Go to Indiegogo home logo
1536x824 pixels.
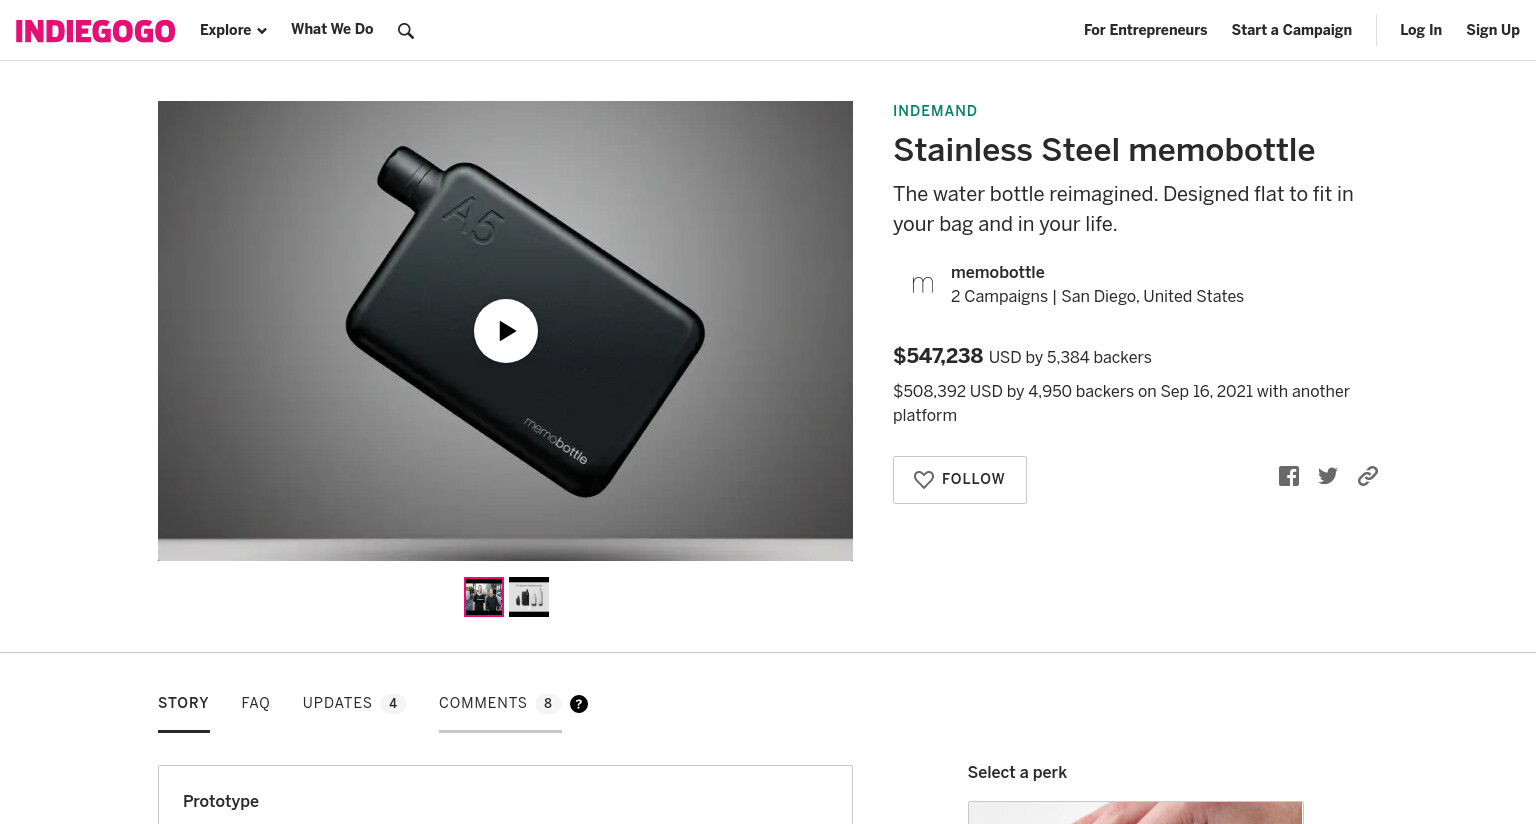coord(95,31)
